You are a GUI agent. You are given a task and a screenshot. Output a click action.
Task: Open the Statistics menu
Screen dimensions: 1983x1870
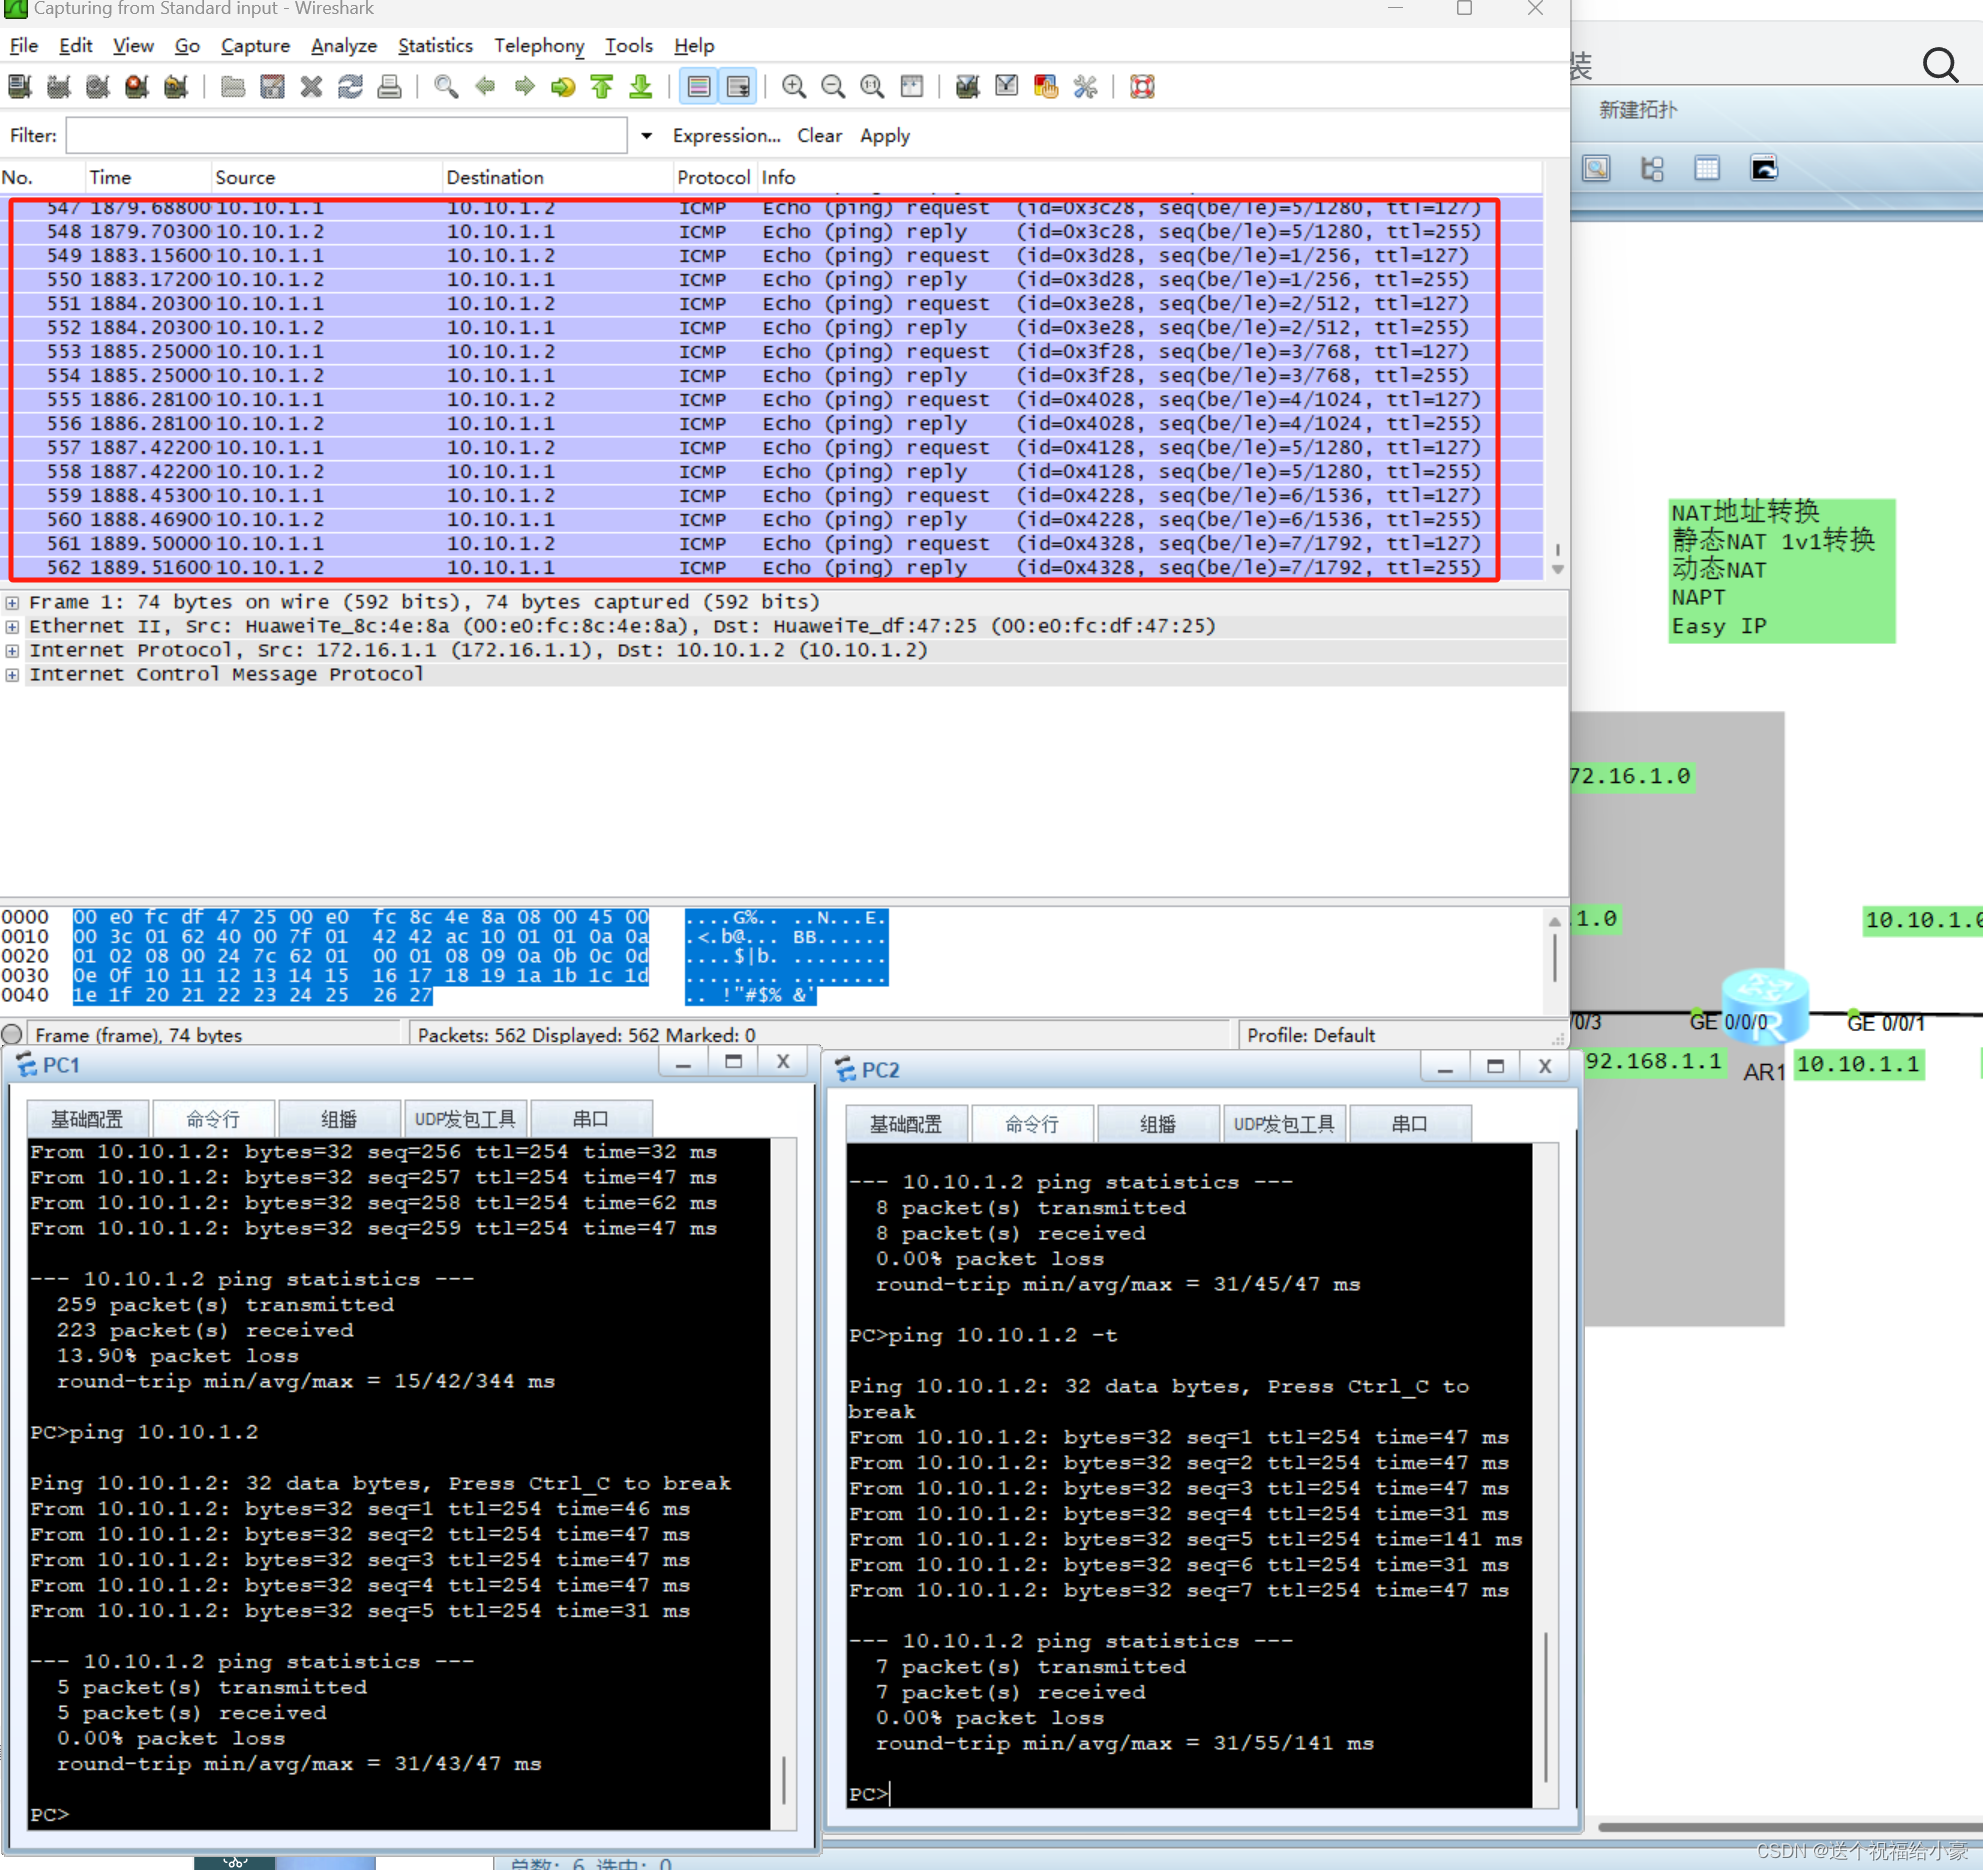click(435, 46)
